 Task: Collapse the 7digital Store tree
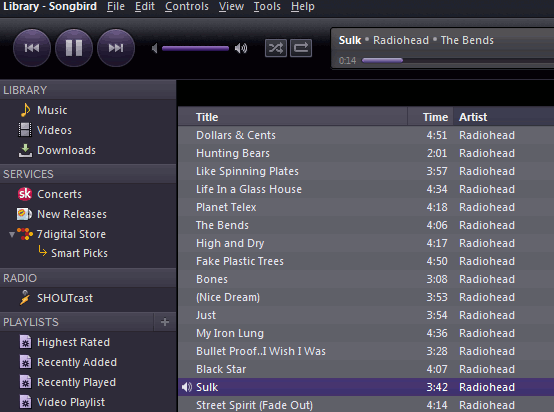[12, 234]
